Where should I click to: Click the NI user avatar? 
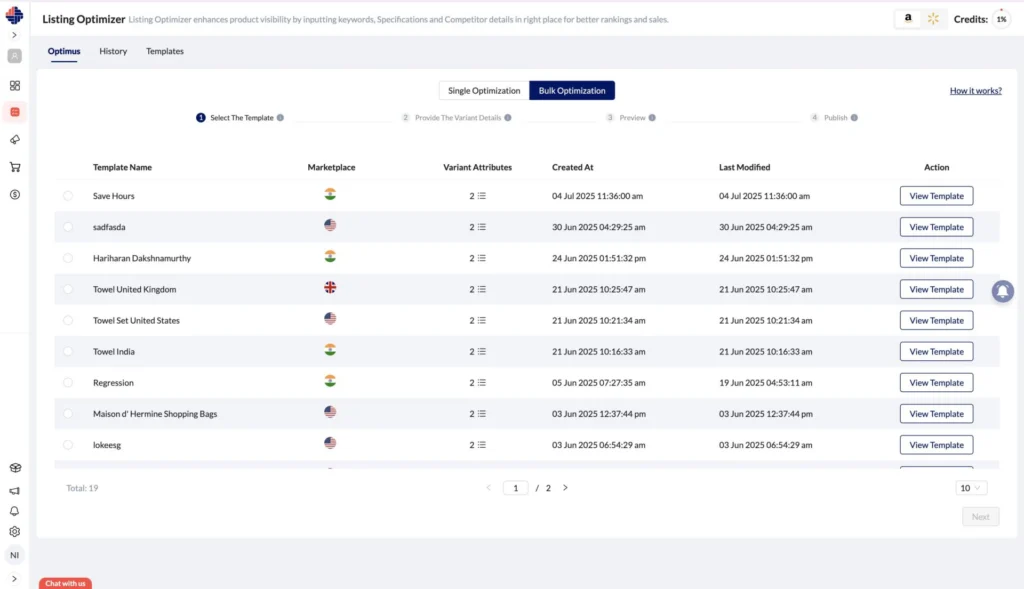click(14, 555)
